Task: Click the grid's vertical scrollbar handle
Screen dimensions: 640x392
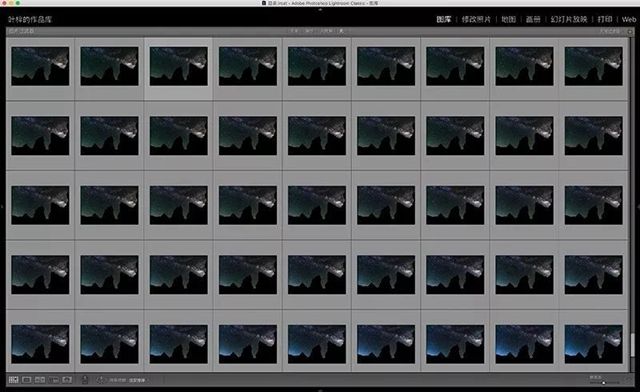Action: pos(632,344)
